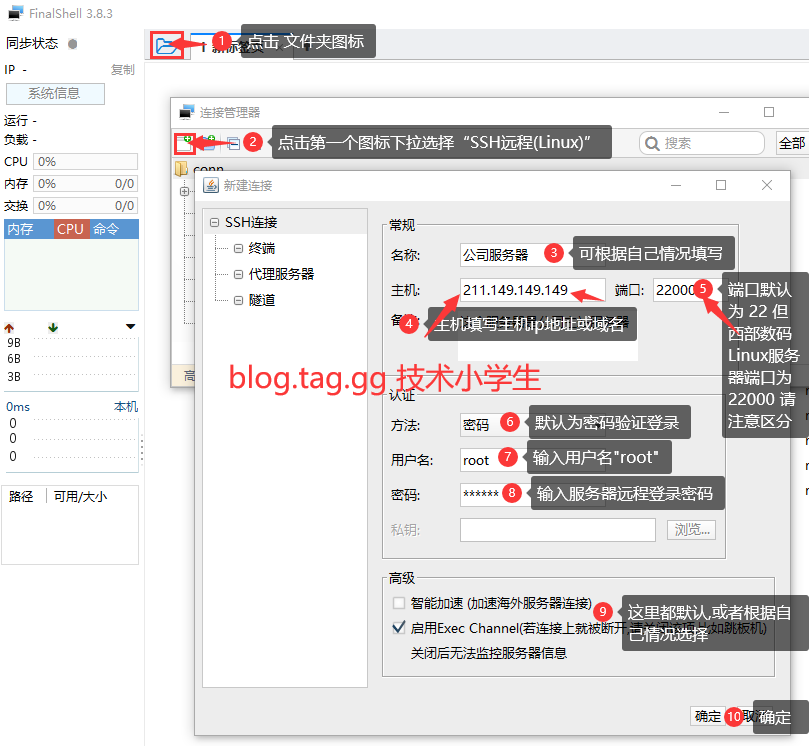Screen dimensions: 809x746
Task: Open connection manager via the folder icon
Action: pyautogui.click(x=166, y=45)
